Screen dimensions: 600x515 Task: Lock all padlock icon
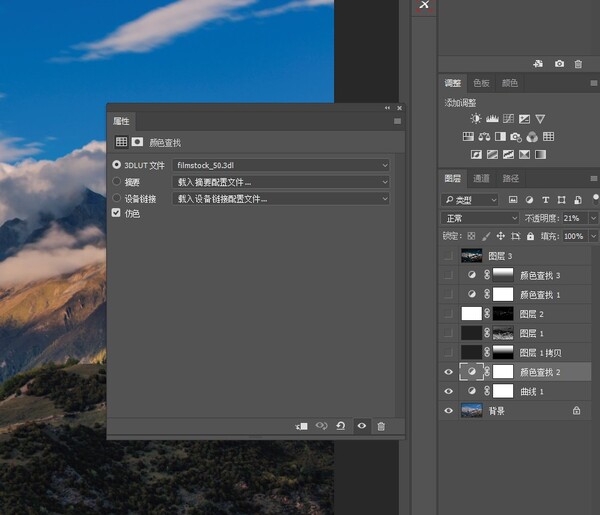click(x=530, y=236)
